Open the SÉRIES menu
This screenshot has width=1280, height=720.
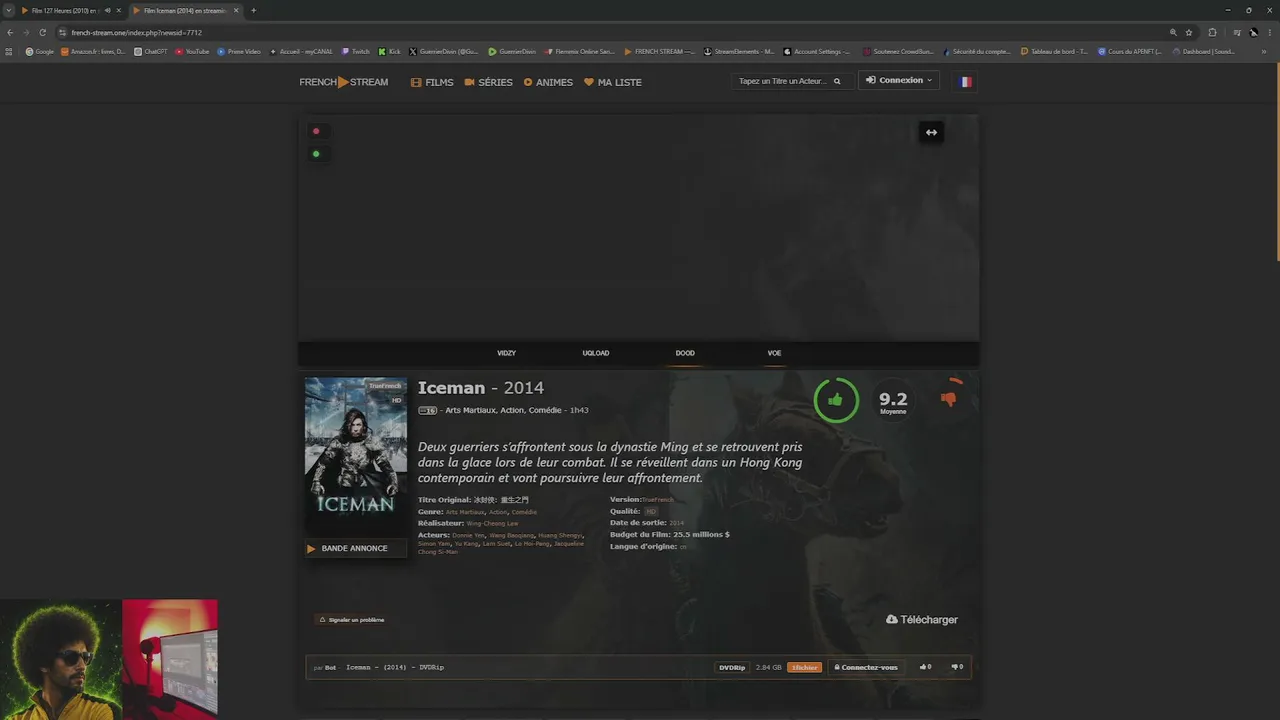click(x=489, y=82)
